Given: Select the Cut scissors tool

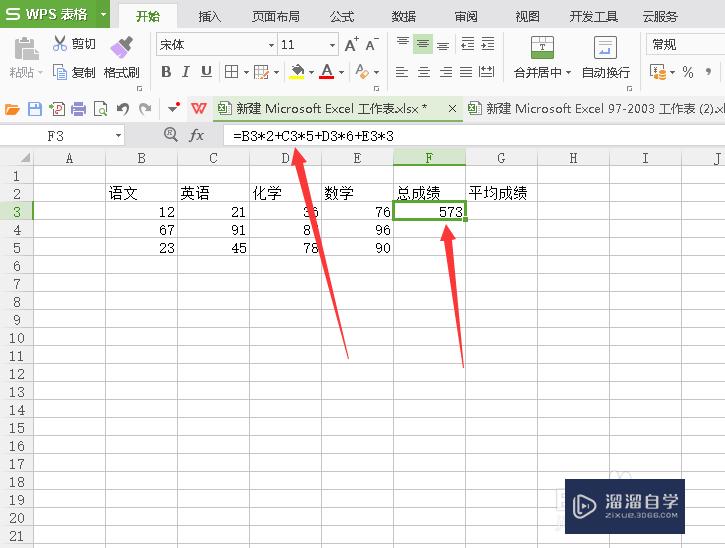Looking at the screenshot, I should 60,43.
